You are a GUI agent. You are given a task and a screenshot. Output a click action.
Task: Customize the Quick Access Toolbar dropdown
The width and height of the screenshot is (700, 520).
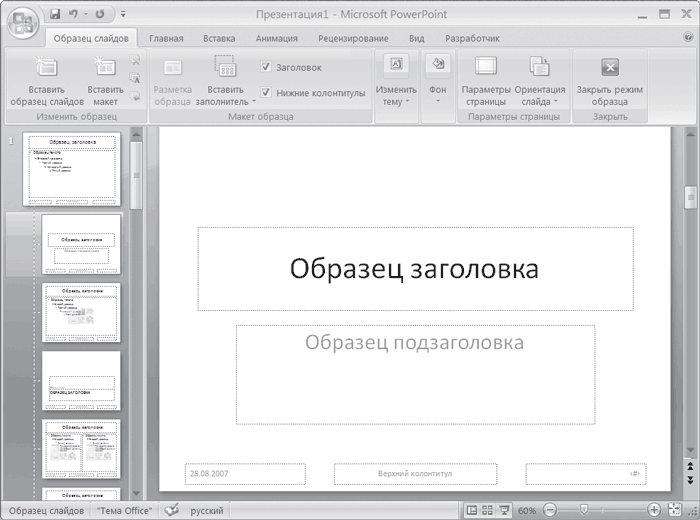[123, 14]
